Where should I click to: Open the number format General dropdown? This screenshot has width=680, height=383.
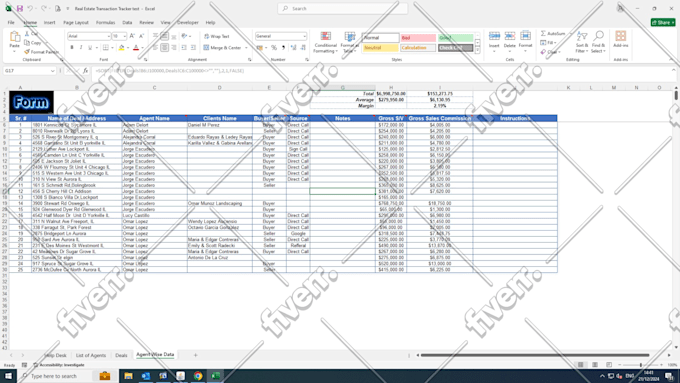click(304, 36)
